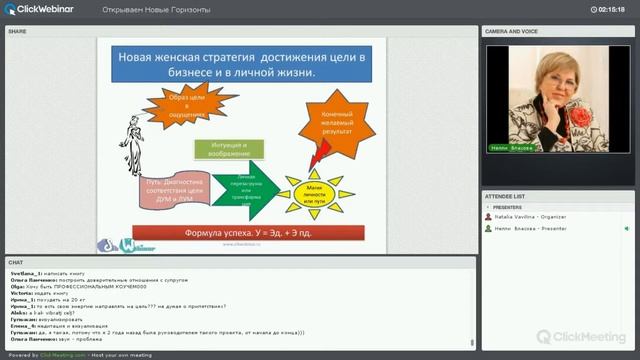Click the ClickWebinar logo
This screenshot has height=360, width=640.
tap(39, 9)
